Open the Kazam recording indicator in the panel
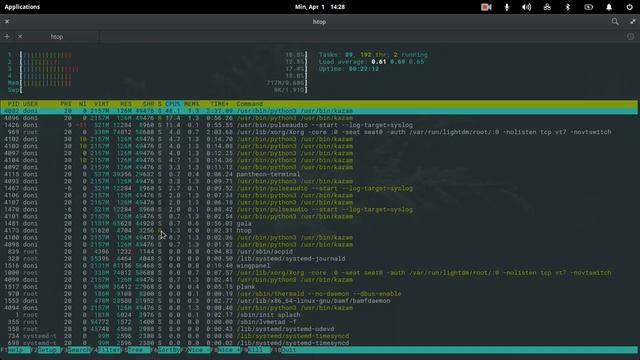 (x=486, y=7)
